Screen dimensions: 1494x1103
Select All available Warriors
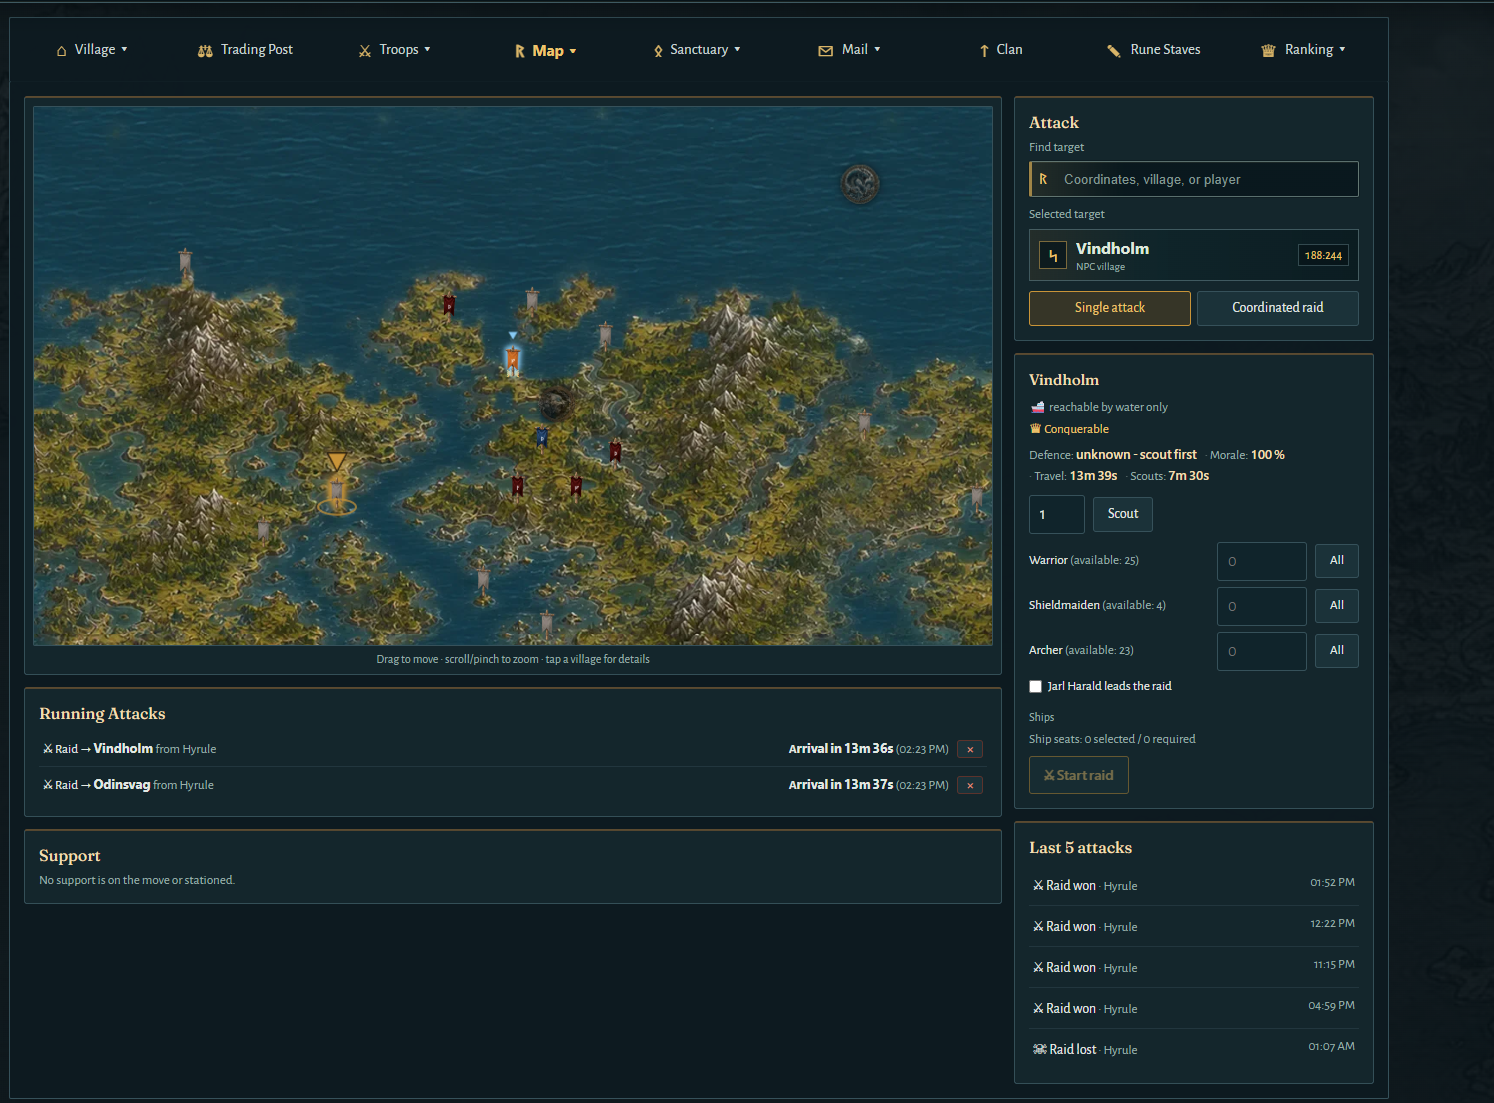(1337, 561)
